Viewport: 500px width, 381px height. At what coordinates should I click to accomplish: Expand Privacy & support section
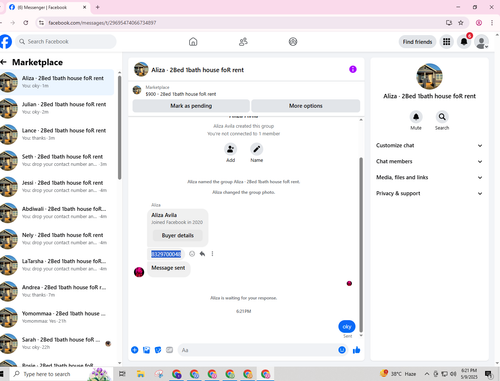click(x=429, y=193)
